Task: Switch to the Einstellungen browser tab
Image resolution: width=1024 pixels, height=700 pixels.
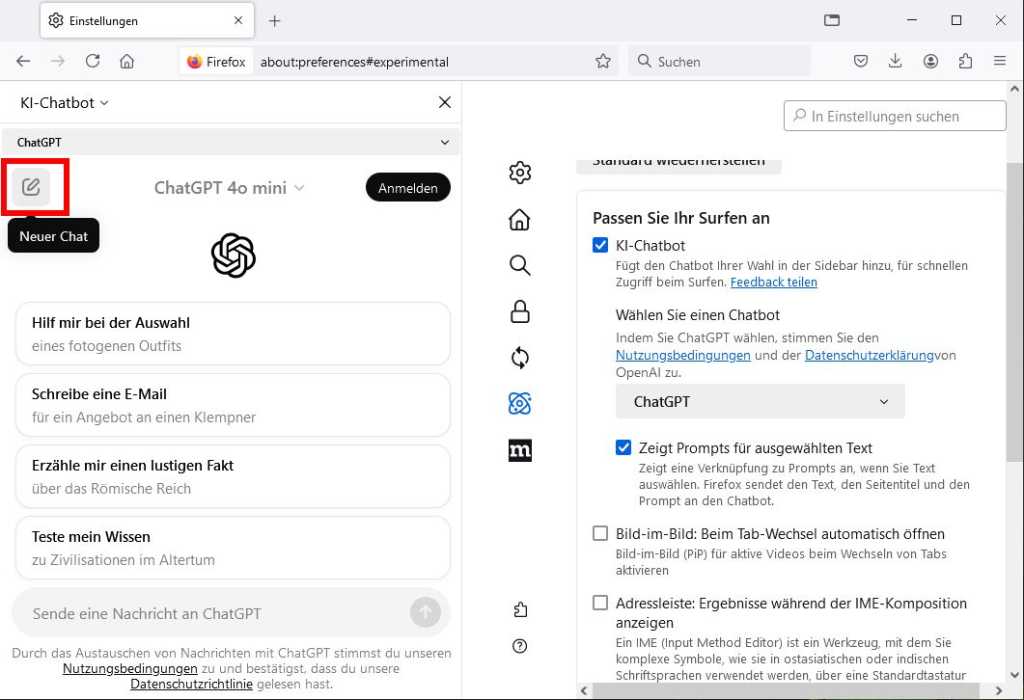Action: click(x=140, y=20)
